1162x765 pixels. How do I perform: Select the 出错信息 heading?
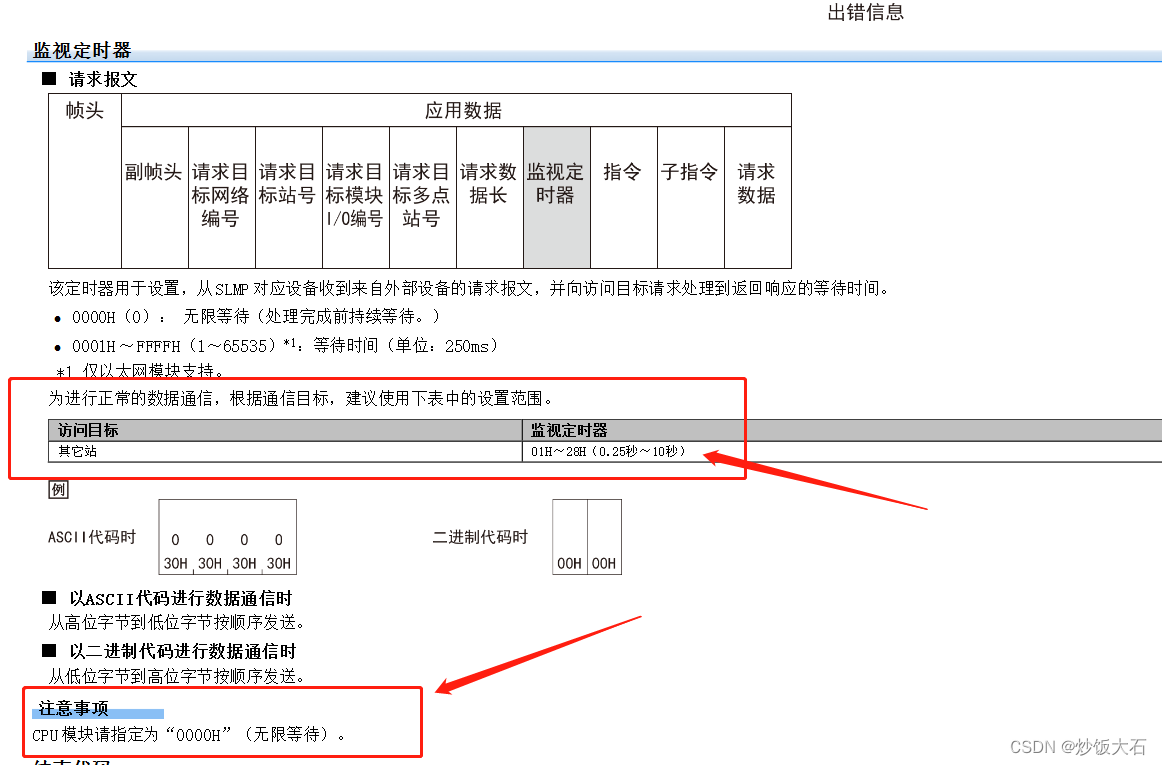pyautogui.click(x=864, y=12)
